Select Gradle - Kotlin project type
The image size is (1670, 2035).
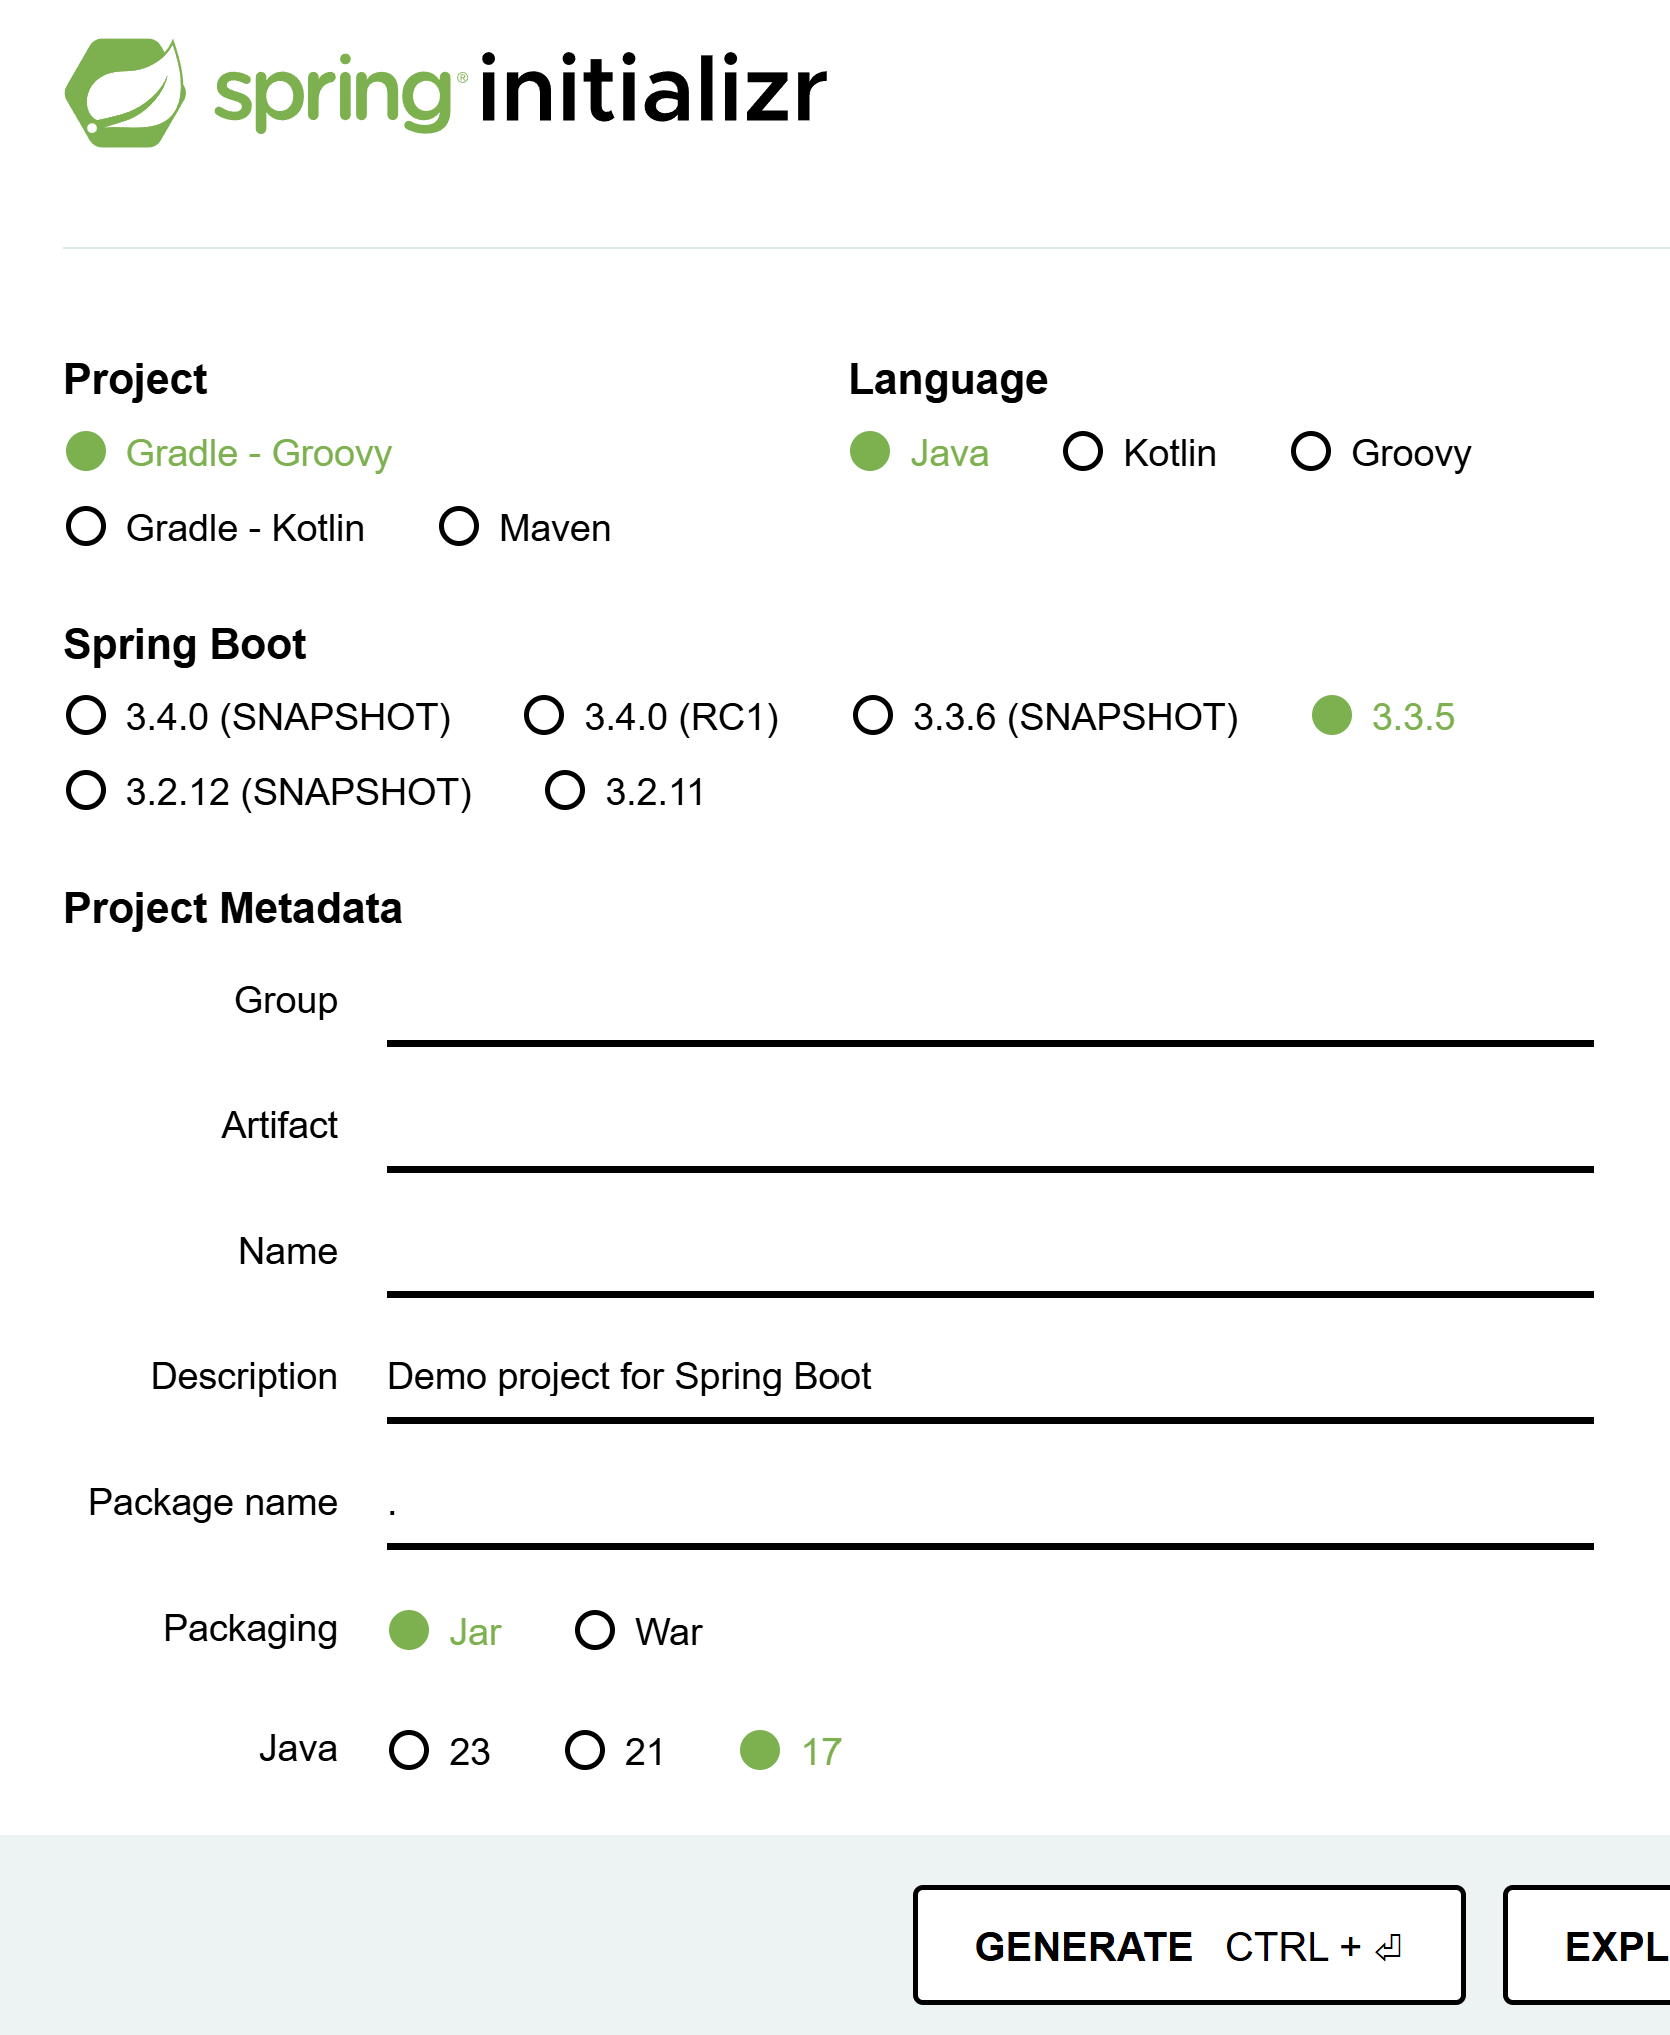[x=87, y=527]
